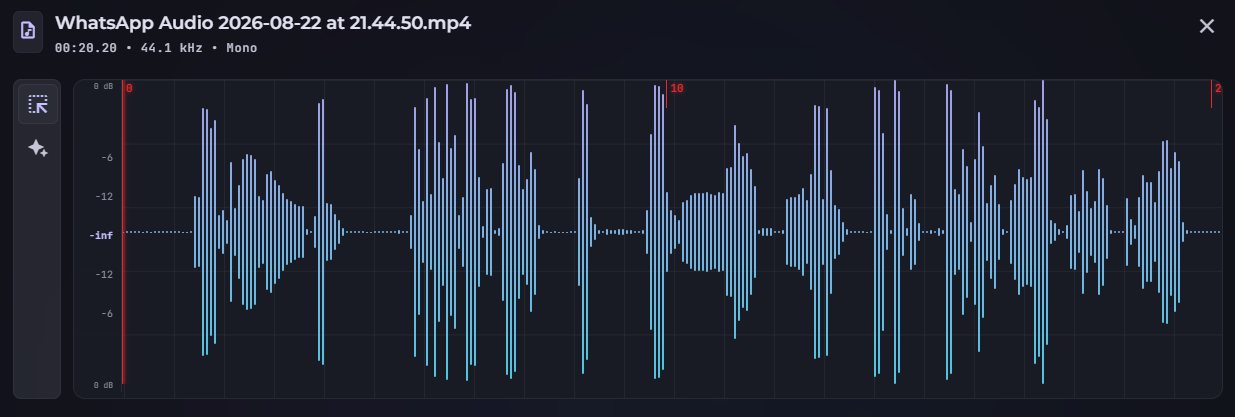Open the sparkle AI enhance tool
Image resolution: width=1235 pixels, height=417 pixels.
[38, 148]
